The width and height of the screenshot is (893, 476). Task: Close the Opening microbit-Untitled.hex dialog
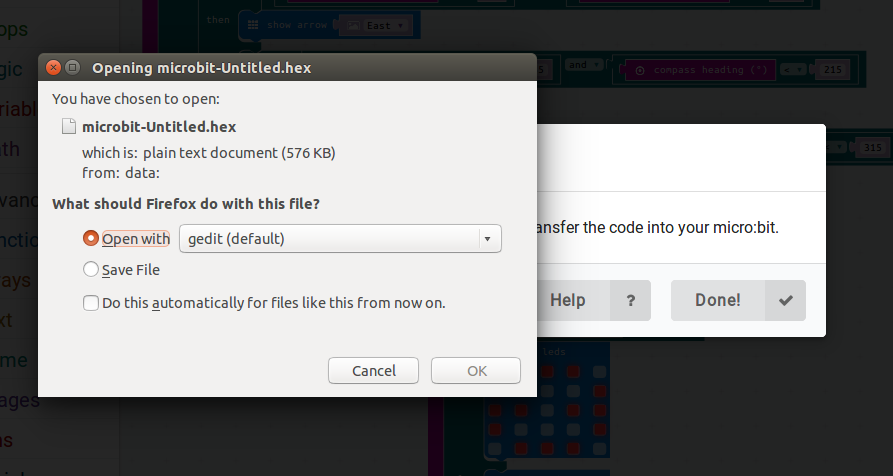tap(54, 68)
